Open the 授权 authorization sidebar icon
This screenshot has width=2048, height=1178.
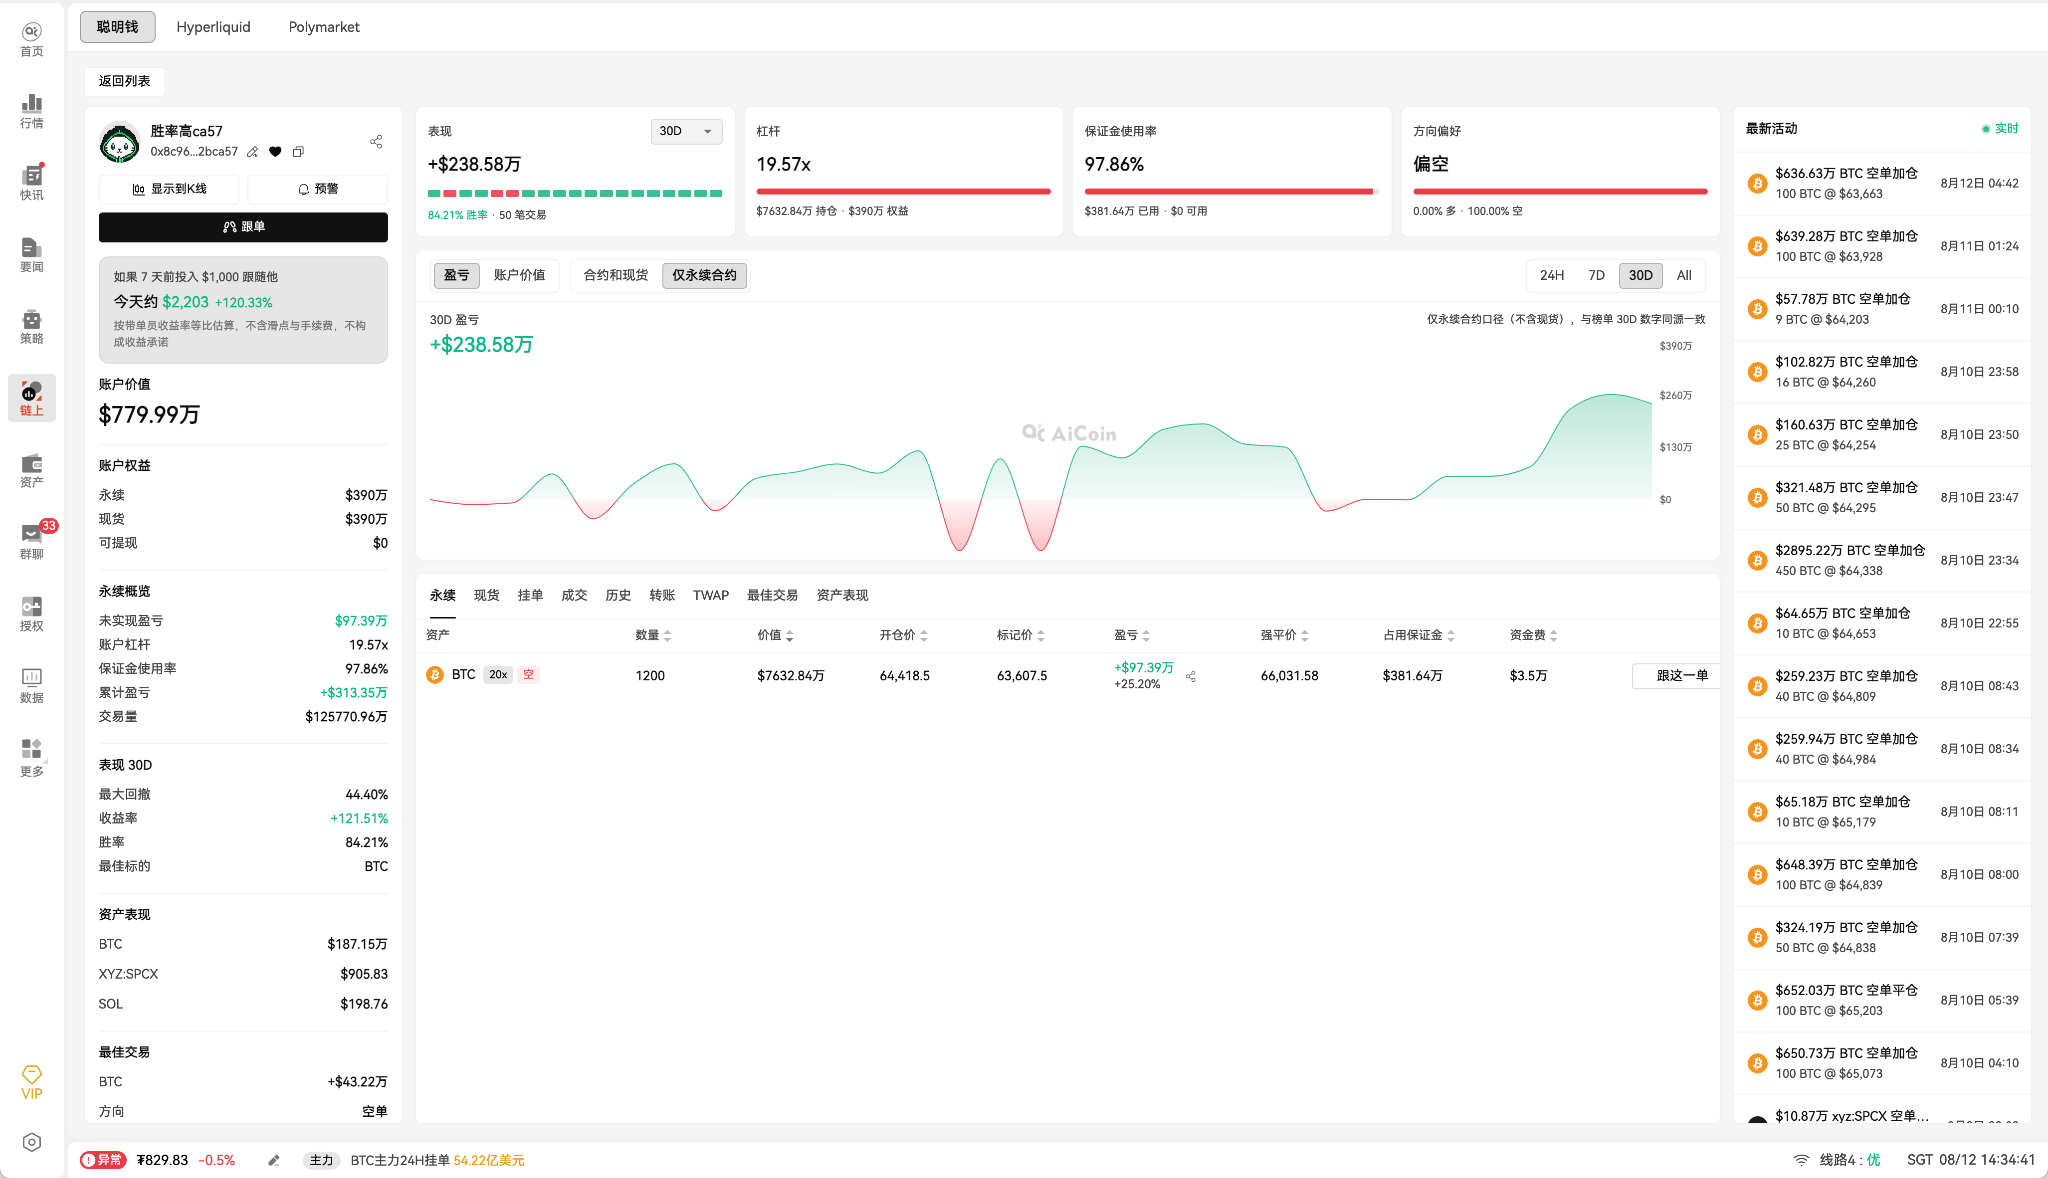pyautogui.click(x=32, y=614)
